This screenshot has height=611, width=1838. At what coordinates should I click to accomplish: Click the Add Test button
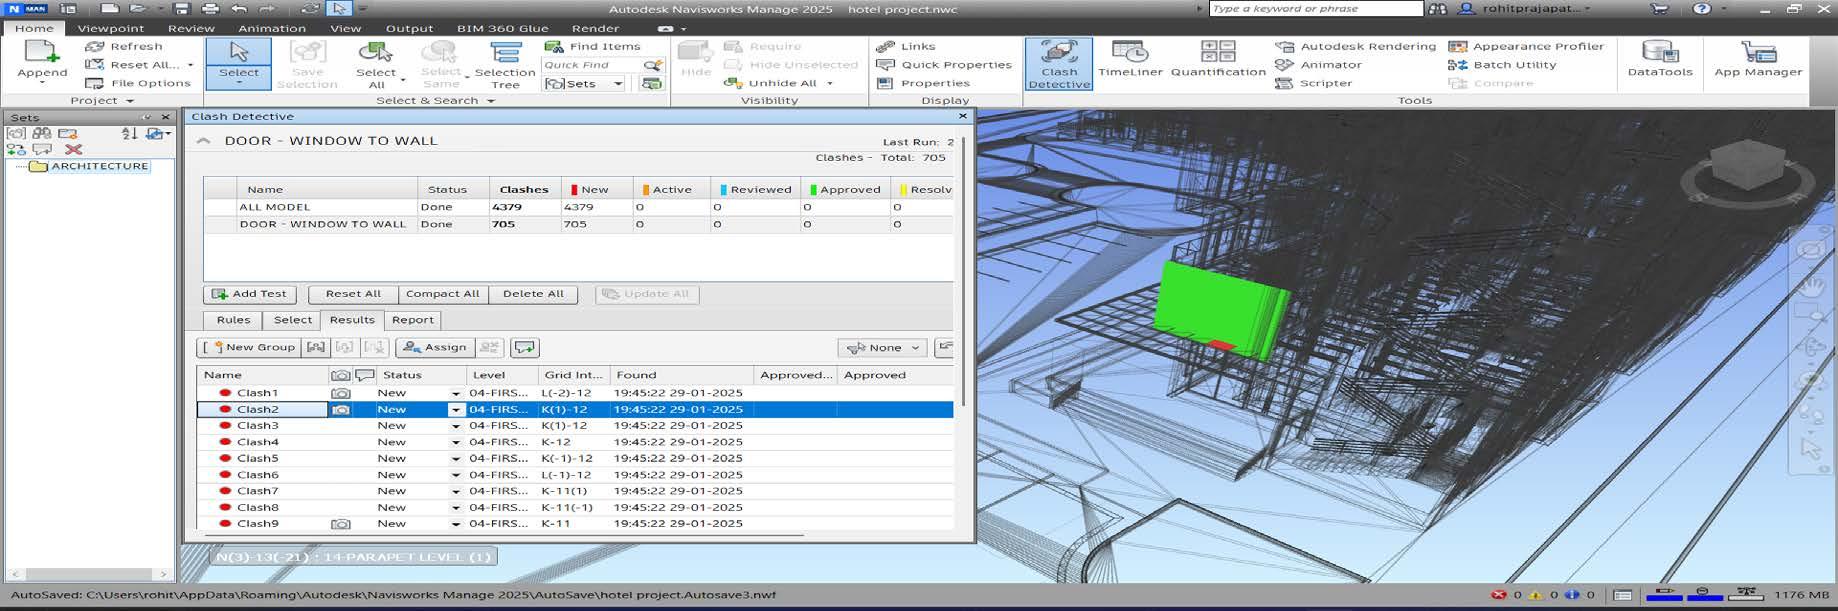(x=250, y=294)
